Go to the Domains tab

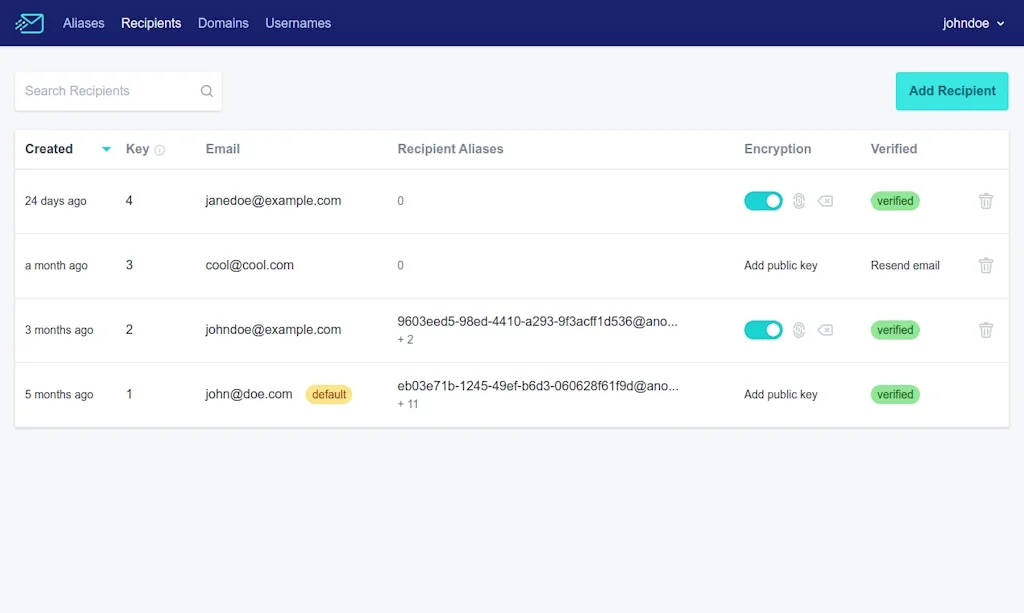pos(223,23)
